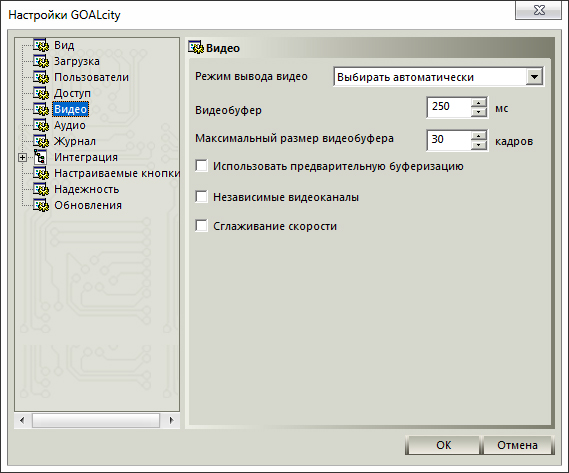Open the Загрузка settings section

[x=77, y=61]
